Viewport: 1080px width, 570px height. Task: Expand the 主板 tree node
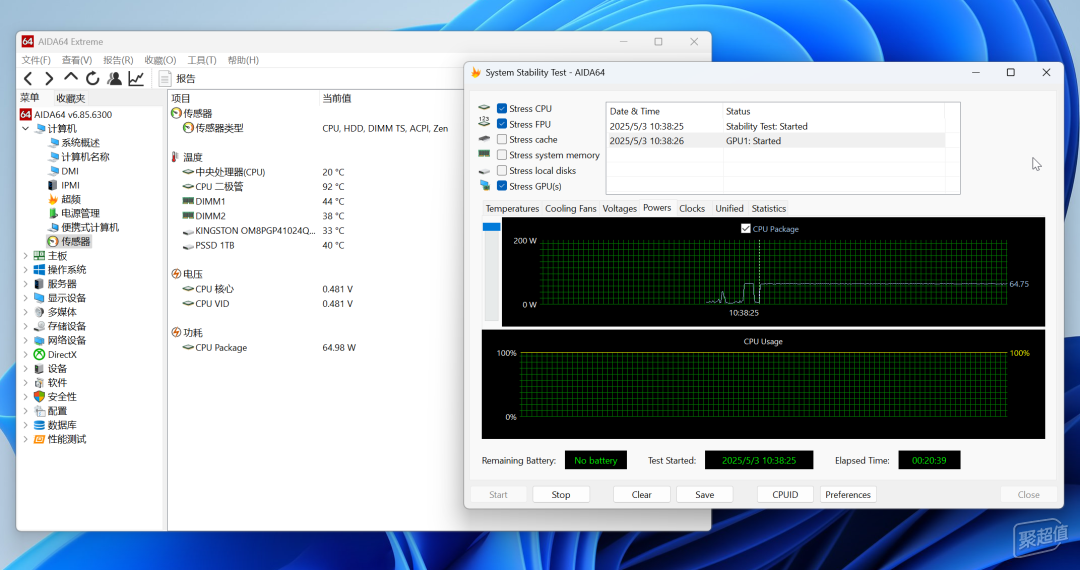25,255
